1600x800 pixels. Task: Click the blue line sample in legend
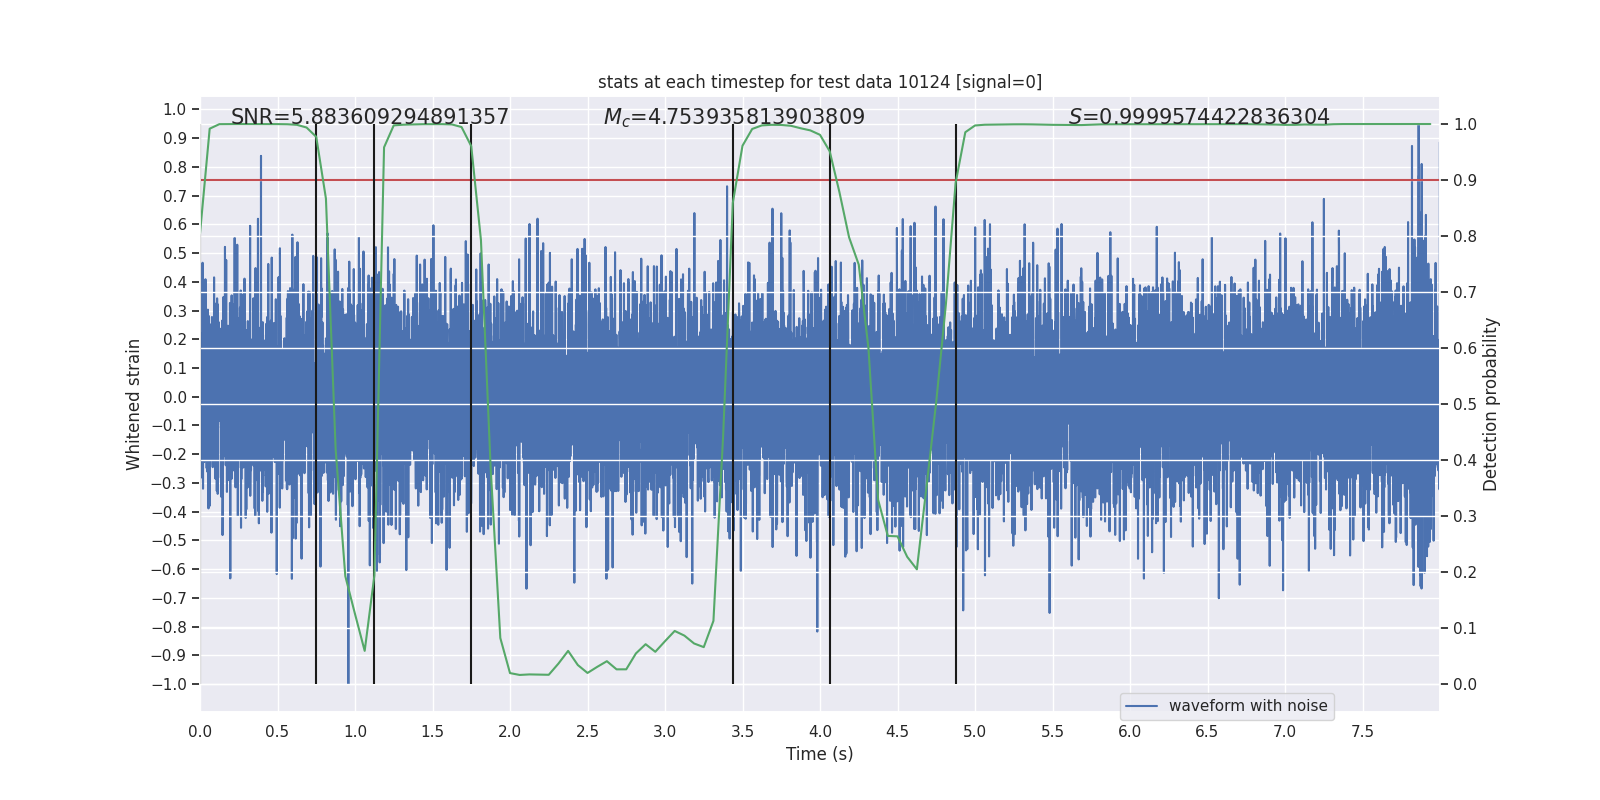(1141, 706)
